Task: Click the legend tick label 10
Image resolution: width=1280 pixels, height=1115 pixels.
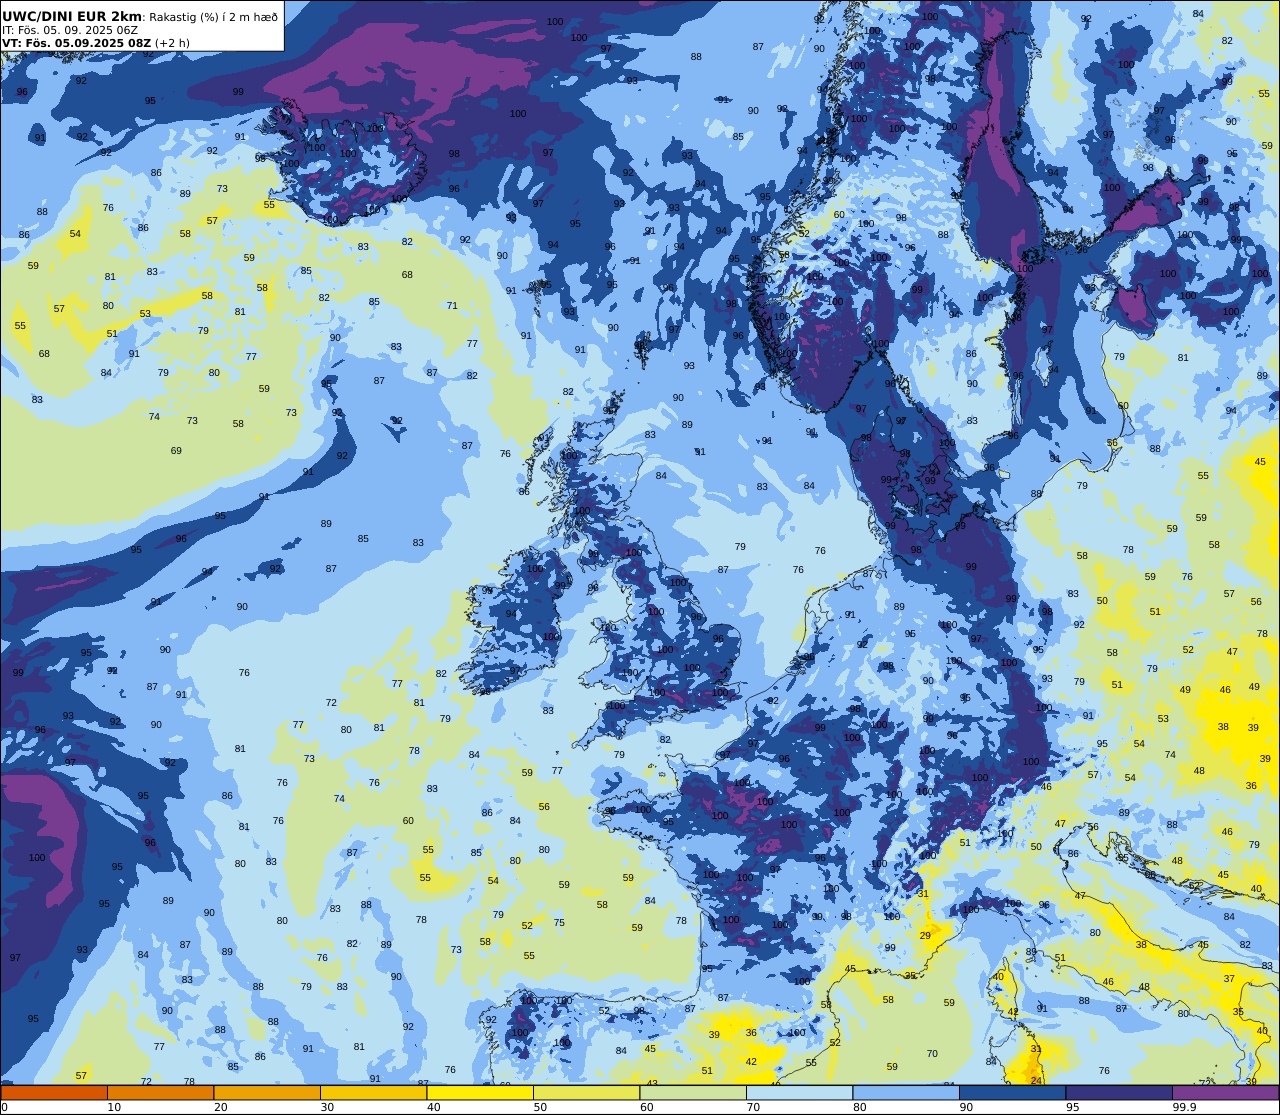Action: point(114,1107)
